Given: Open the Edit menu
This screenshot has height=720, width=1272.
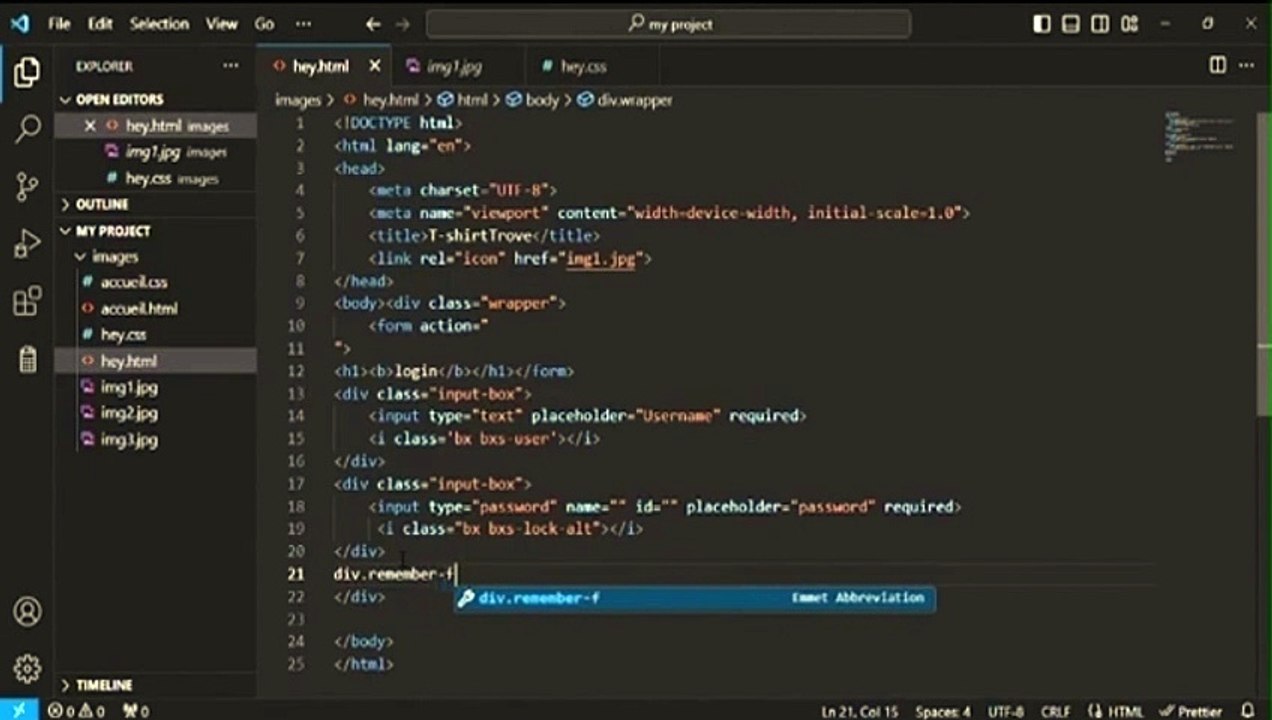Looking at the screenshot, I should tap(100, 24).
